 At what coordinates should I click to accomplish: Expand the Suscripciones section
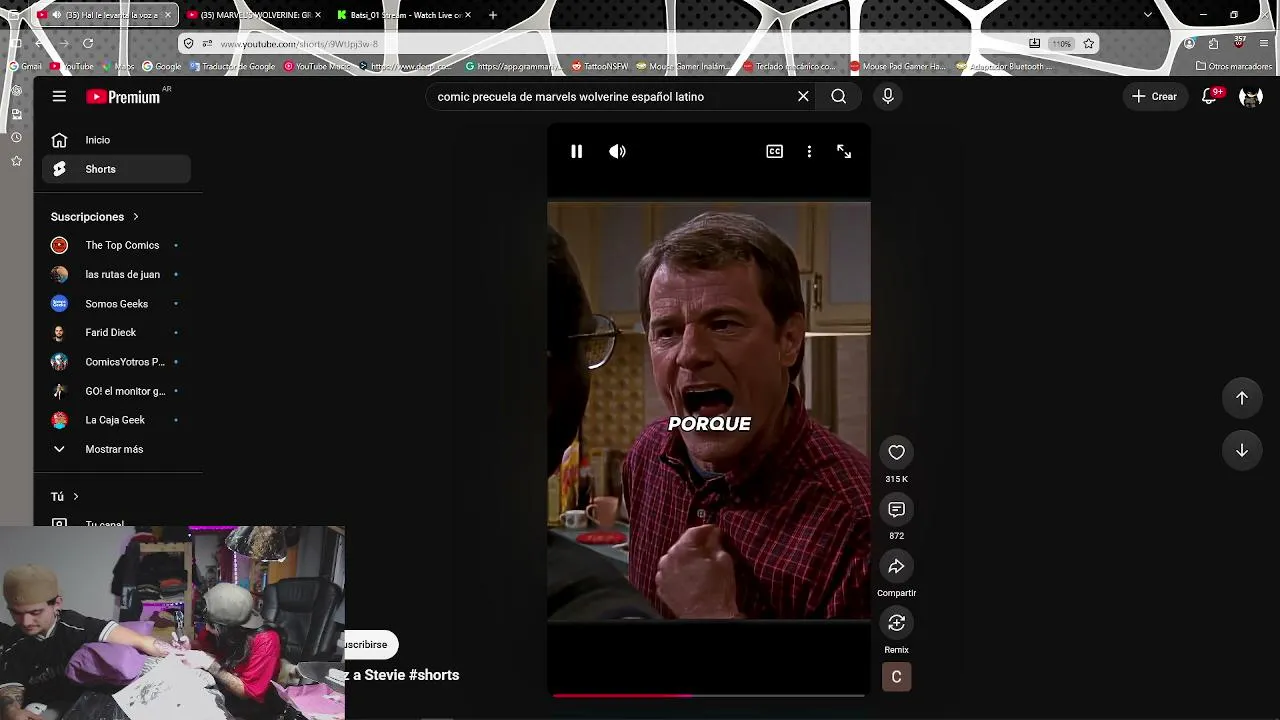click(95, 217)
